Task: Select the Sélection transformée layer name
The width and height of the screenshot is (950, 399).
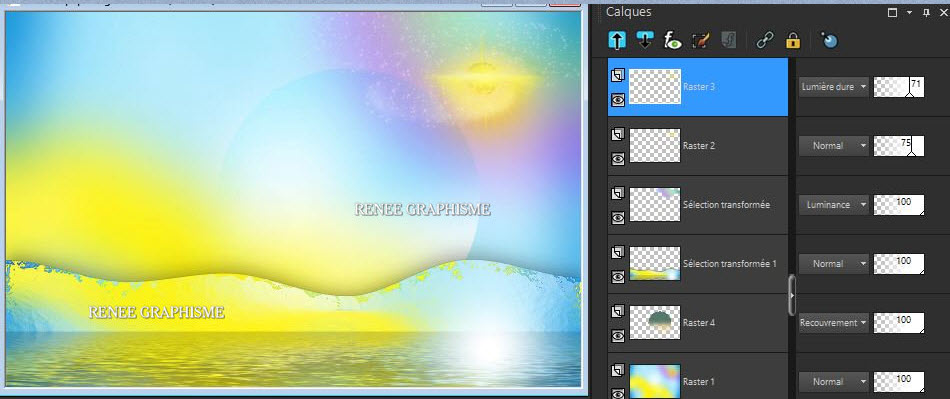Action: [726, 205]
